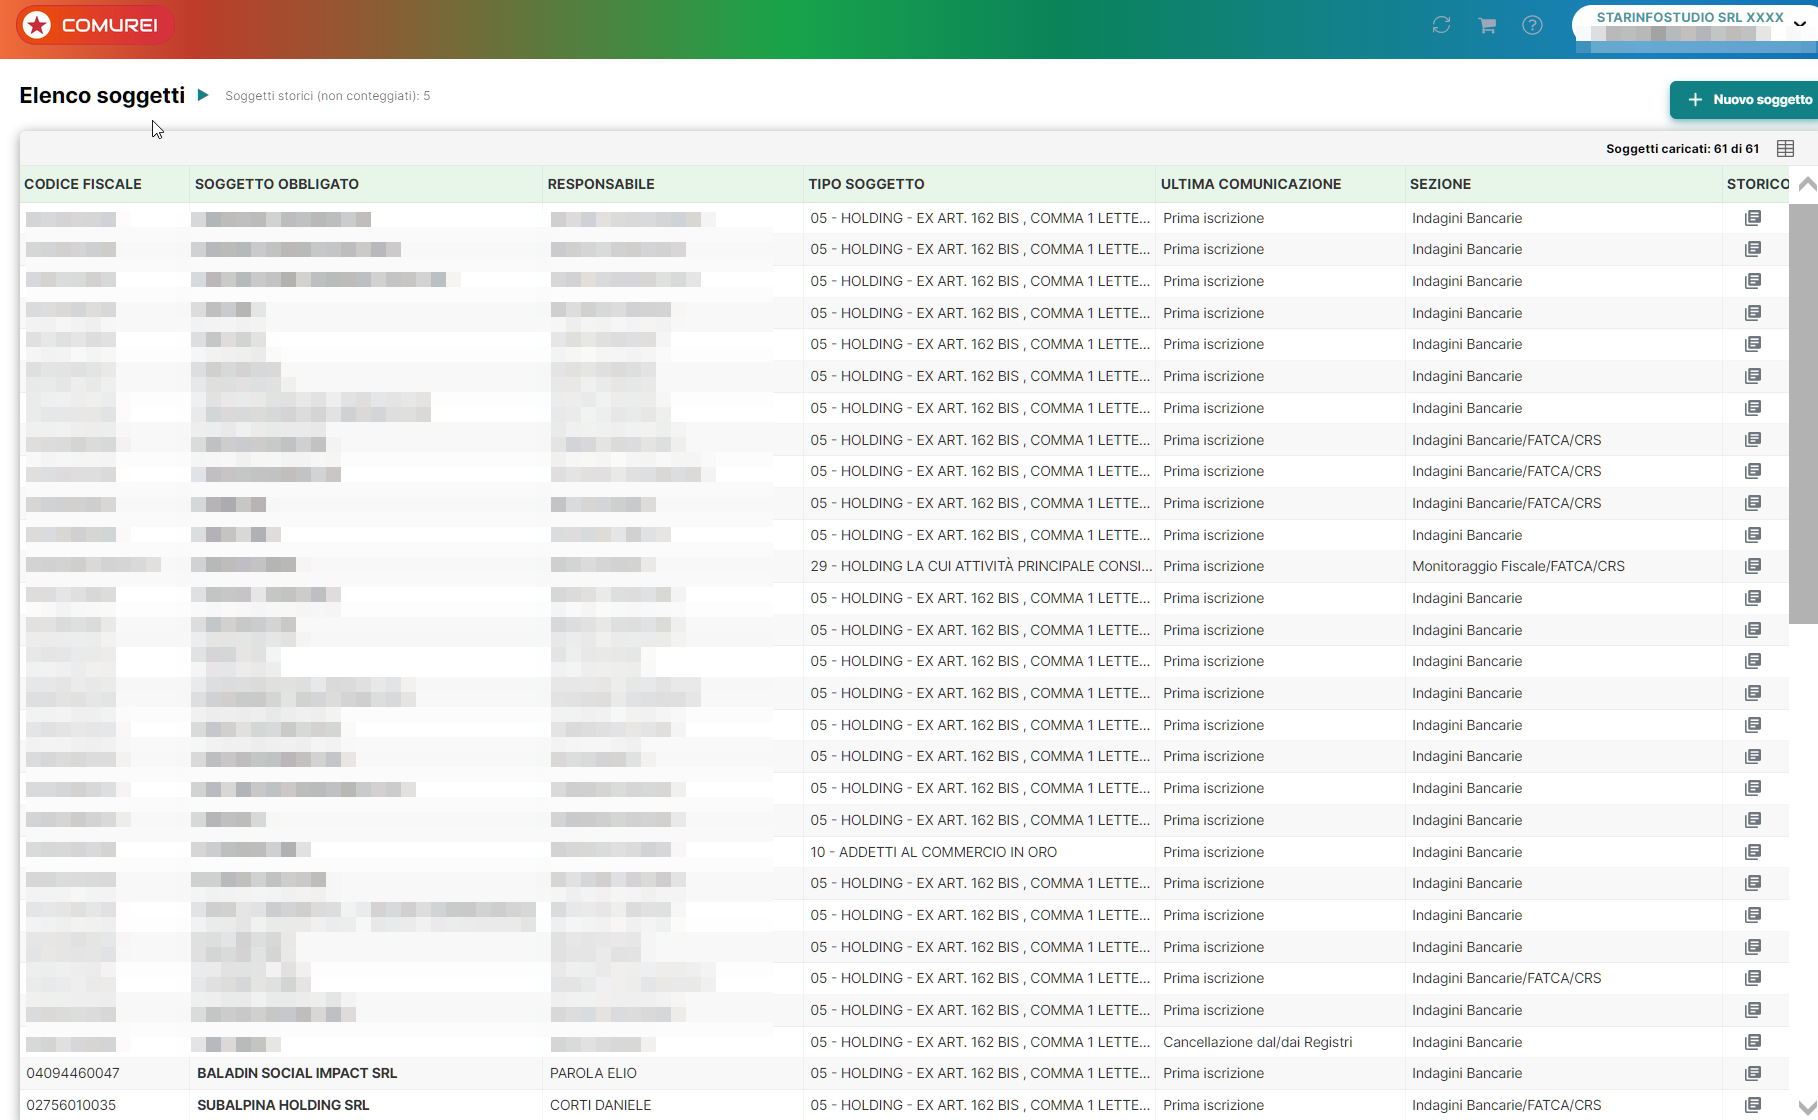Sort by Codice Fiscale column header
This screenshot has height=1120, width=1818.
click(83, 184)
